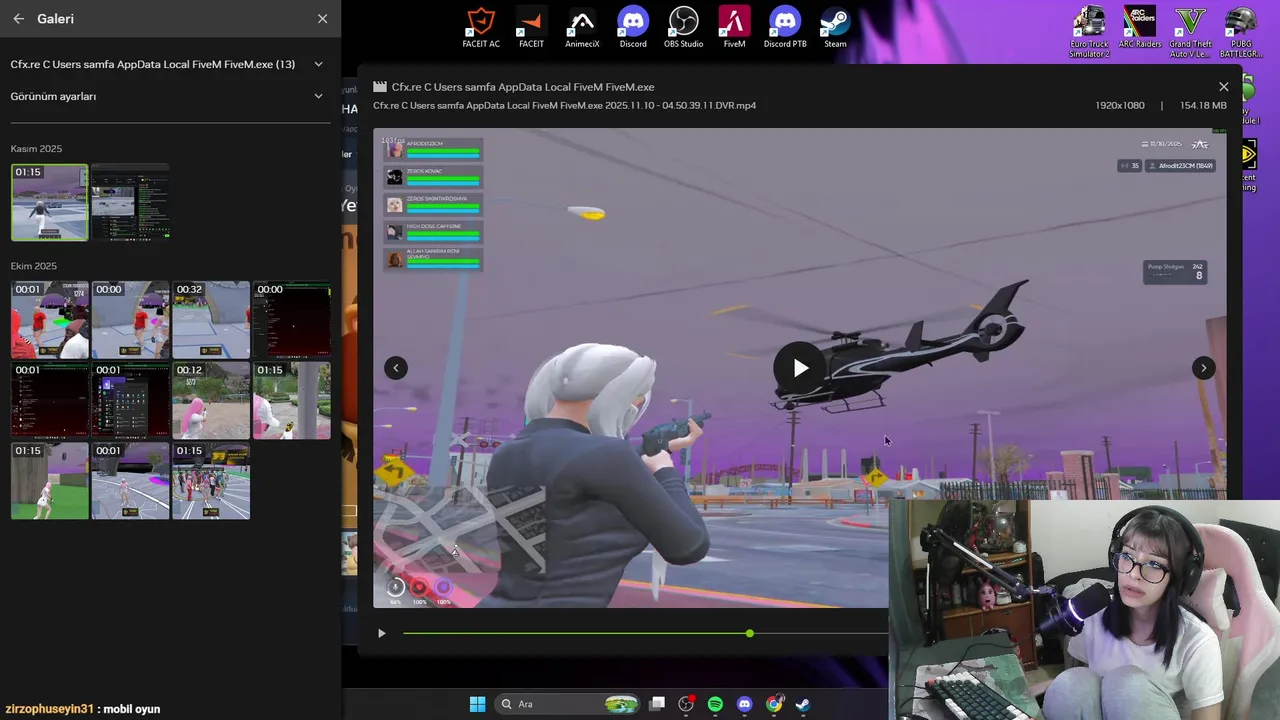
Task: Show previous clip with the left arrow
Action: click(396, 368)
